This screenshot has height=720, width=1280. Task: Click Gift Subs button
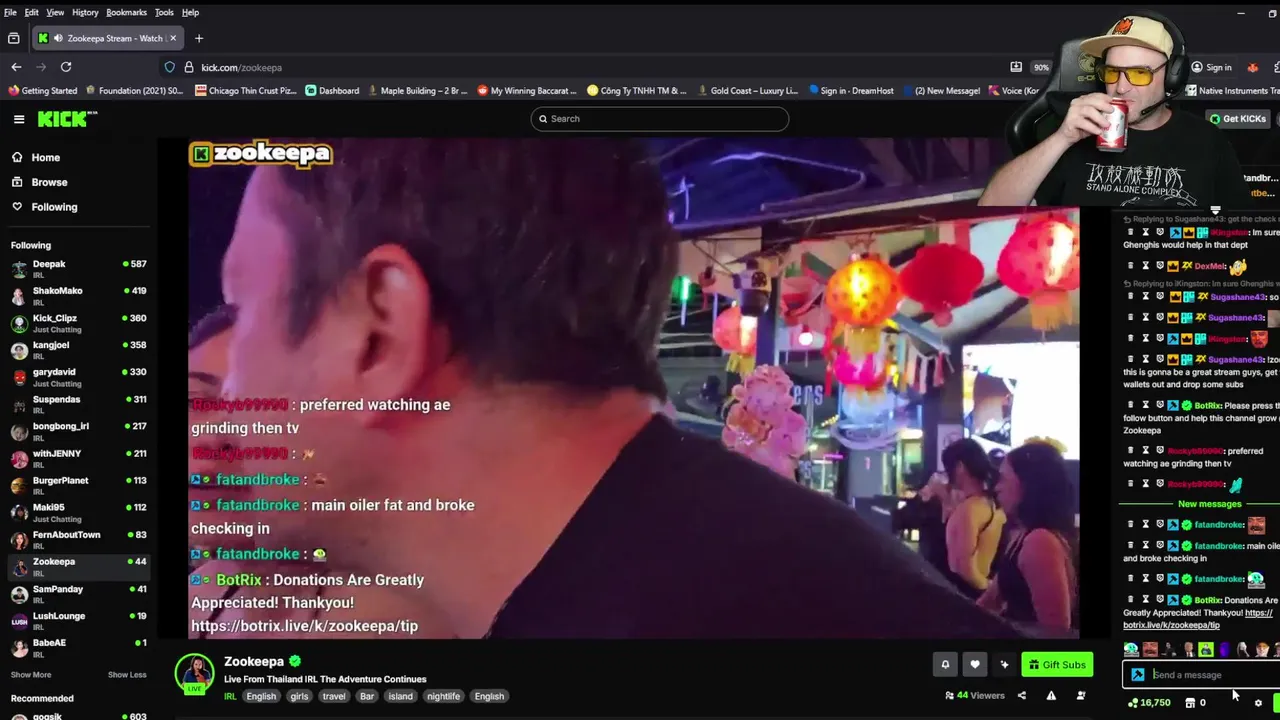click(1057, 664)
